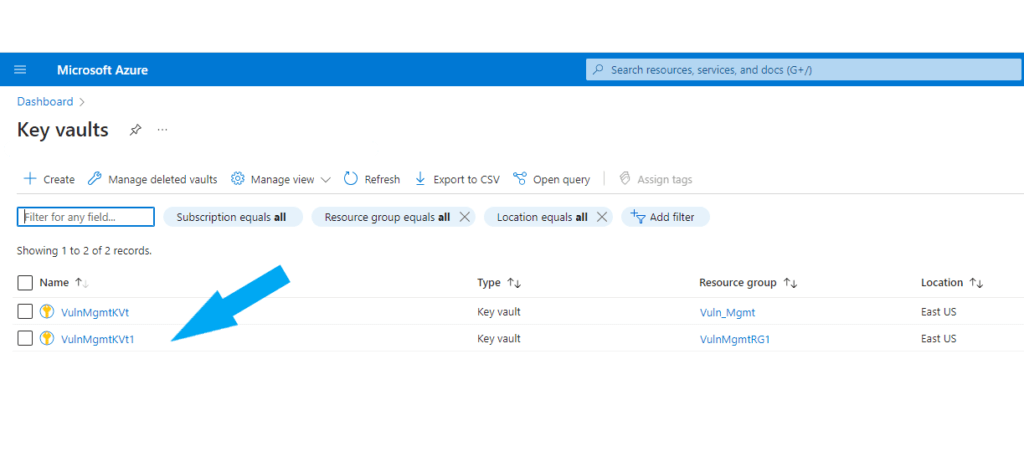This screenshot has width=1024, height=472.
Task: Check the select-all header checkbox
Action: click(x=25, y=283)
